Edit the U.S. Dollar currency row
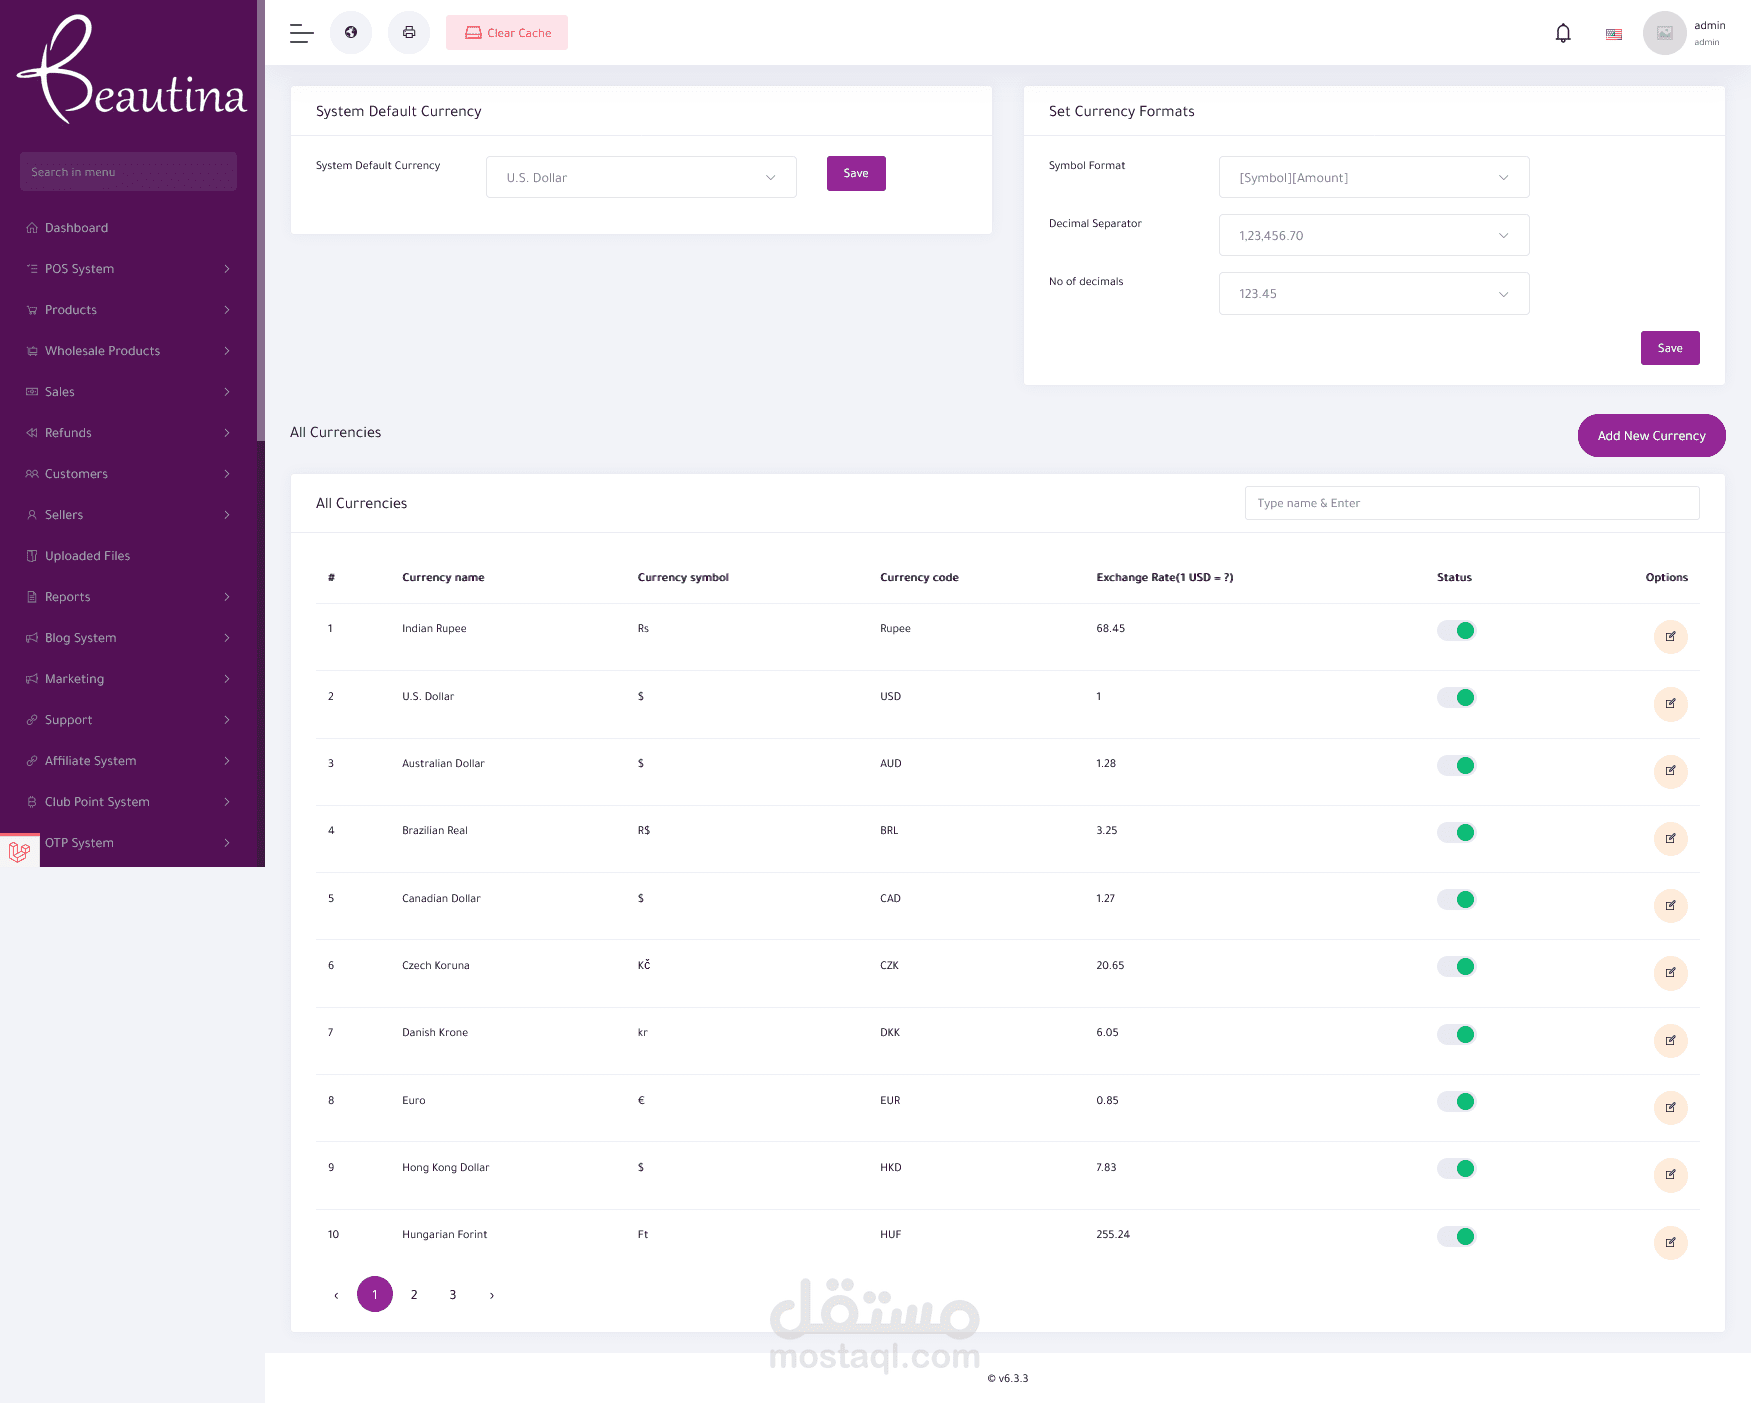This screenshot has height=1403, width=1751. [1670, 704]
